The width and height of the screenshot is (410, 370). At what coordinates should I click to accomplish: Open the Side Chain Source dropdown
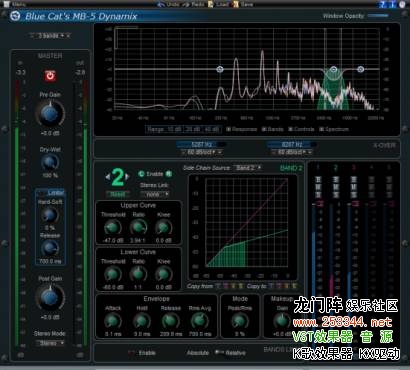coord(248,168)
